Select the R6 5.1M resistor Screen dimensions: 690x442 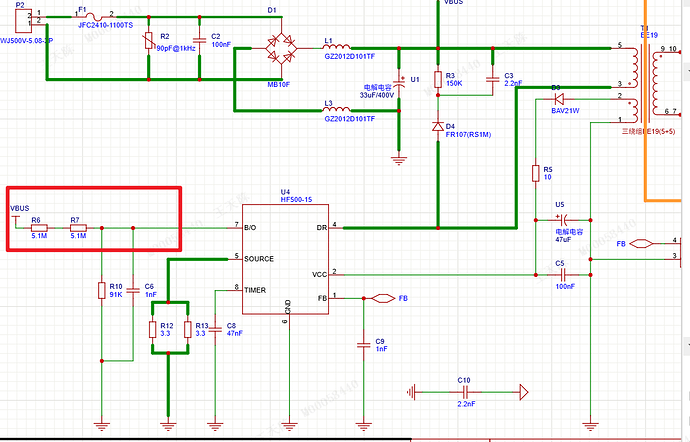point(38,227)
